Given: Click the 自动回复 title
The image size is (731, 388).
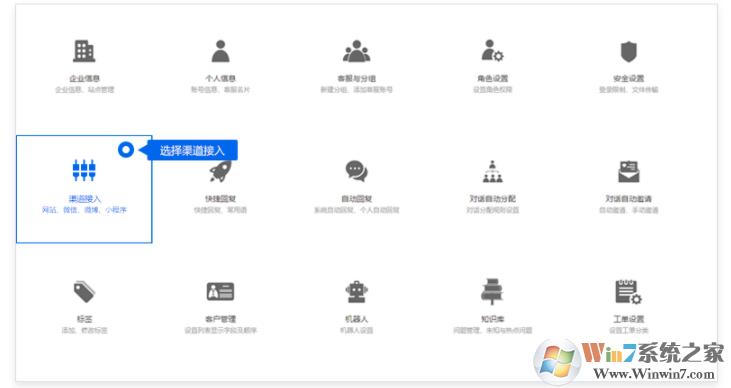Looking at the screenshot, I should click(x=357, y=199).
